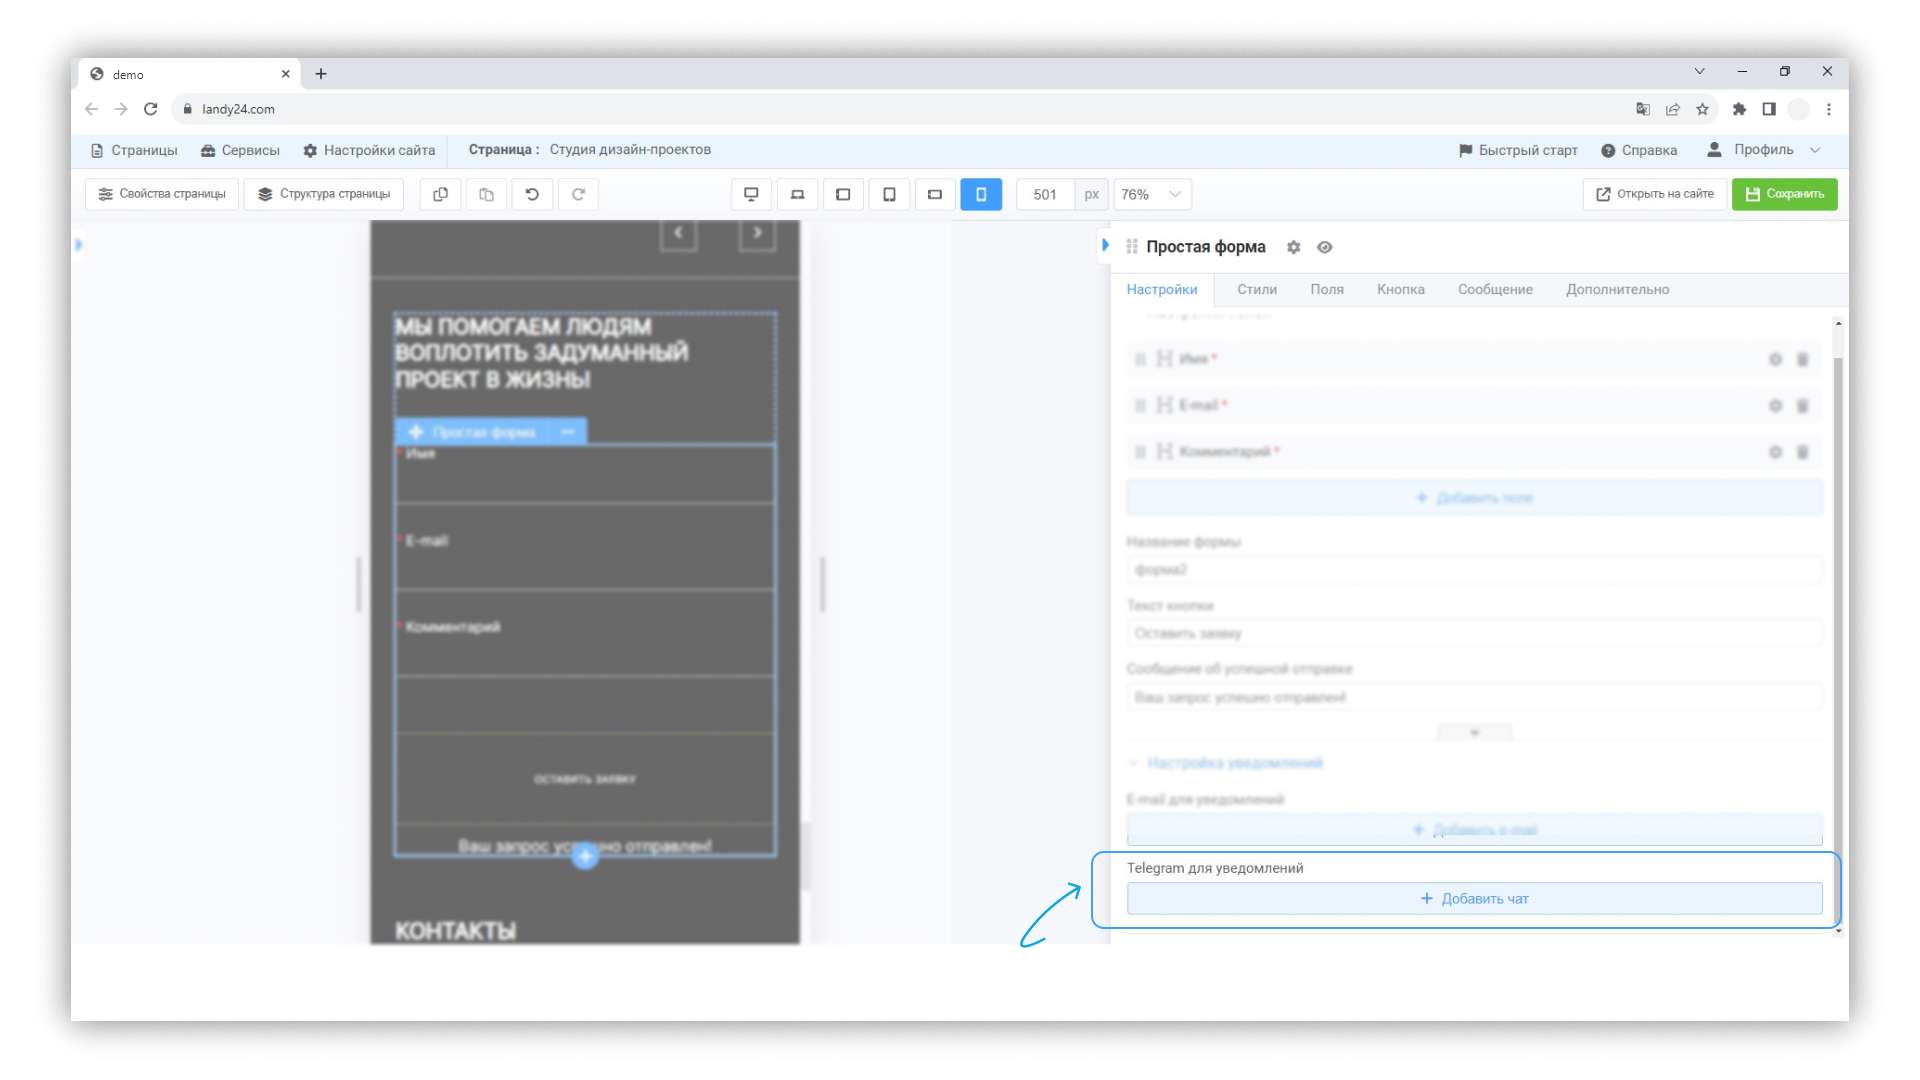
Task: Open the Страницы menu
Action: coord(134,150)
